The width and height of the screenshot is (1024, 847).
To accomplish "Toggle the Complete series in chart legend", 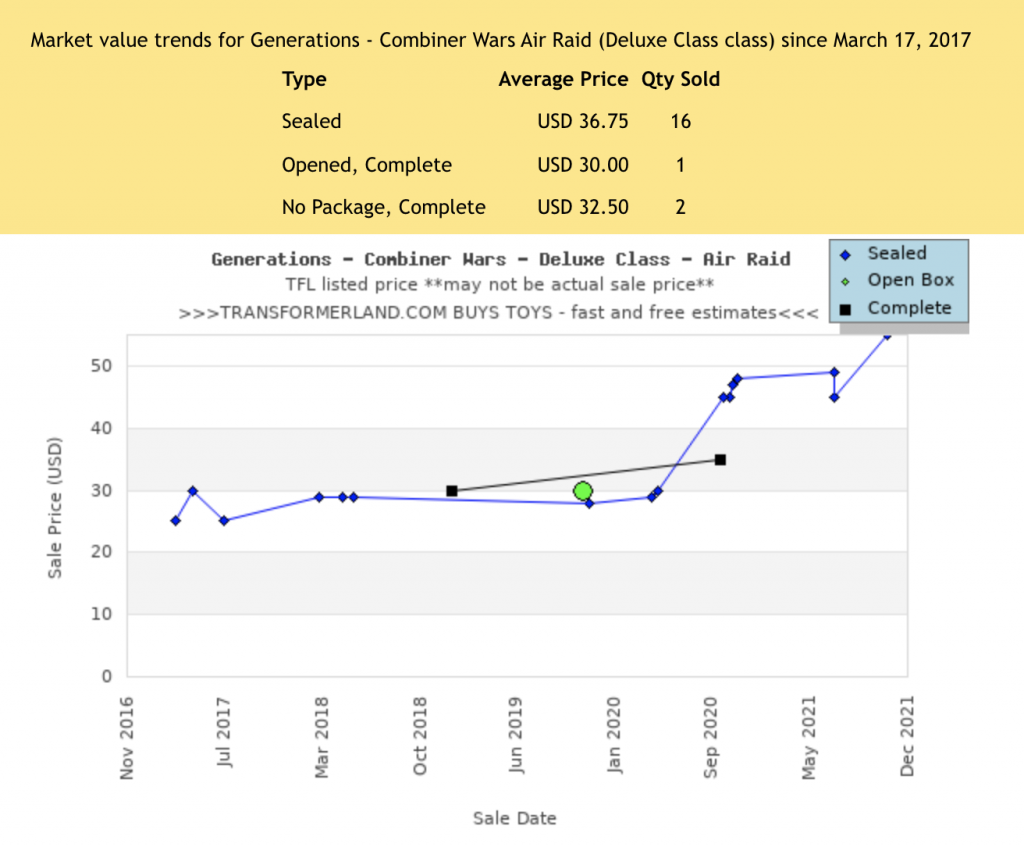I will (x=896, y=308).
